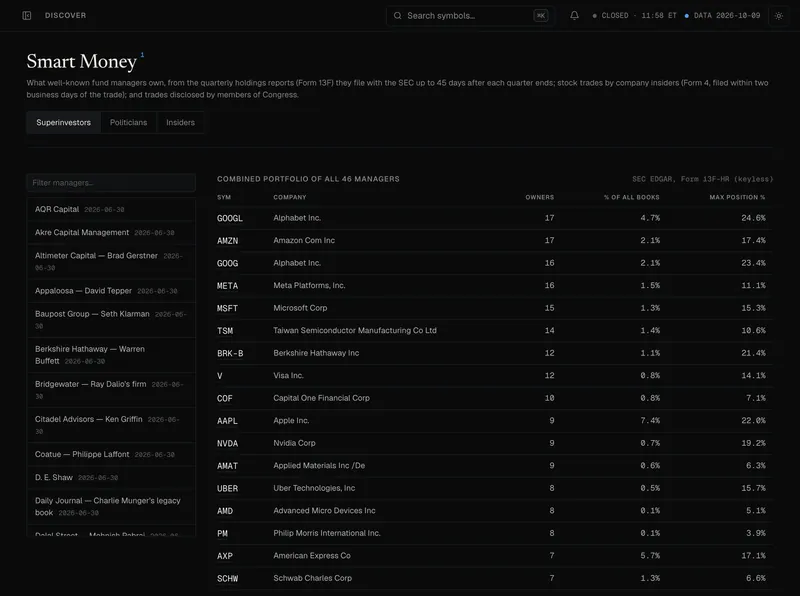Select Bridgewater — Ray Dalio's firm
This screenshot has height=596, width=800.
tap(111, 390)
